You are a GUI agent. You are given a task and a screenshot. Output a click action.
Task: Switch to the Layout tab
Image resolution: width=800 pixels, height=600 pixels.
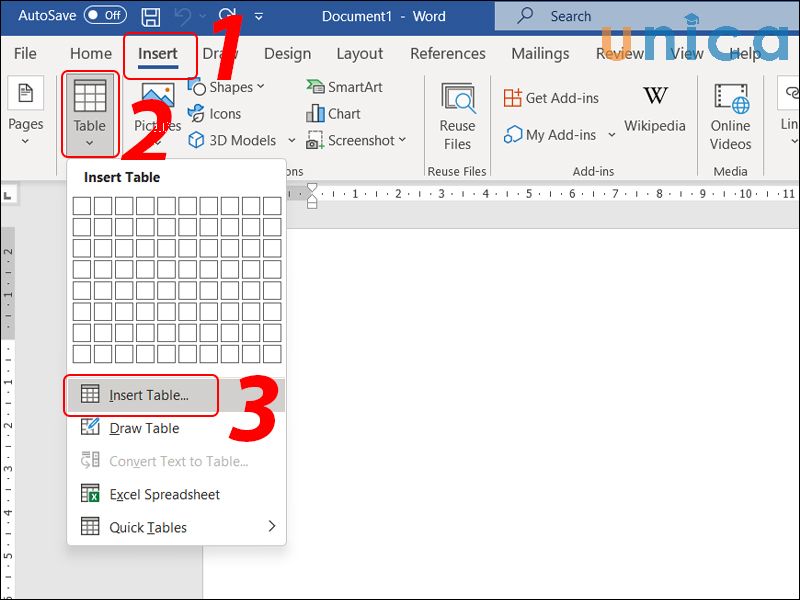[x=360, y=54]
